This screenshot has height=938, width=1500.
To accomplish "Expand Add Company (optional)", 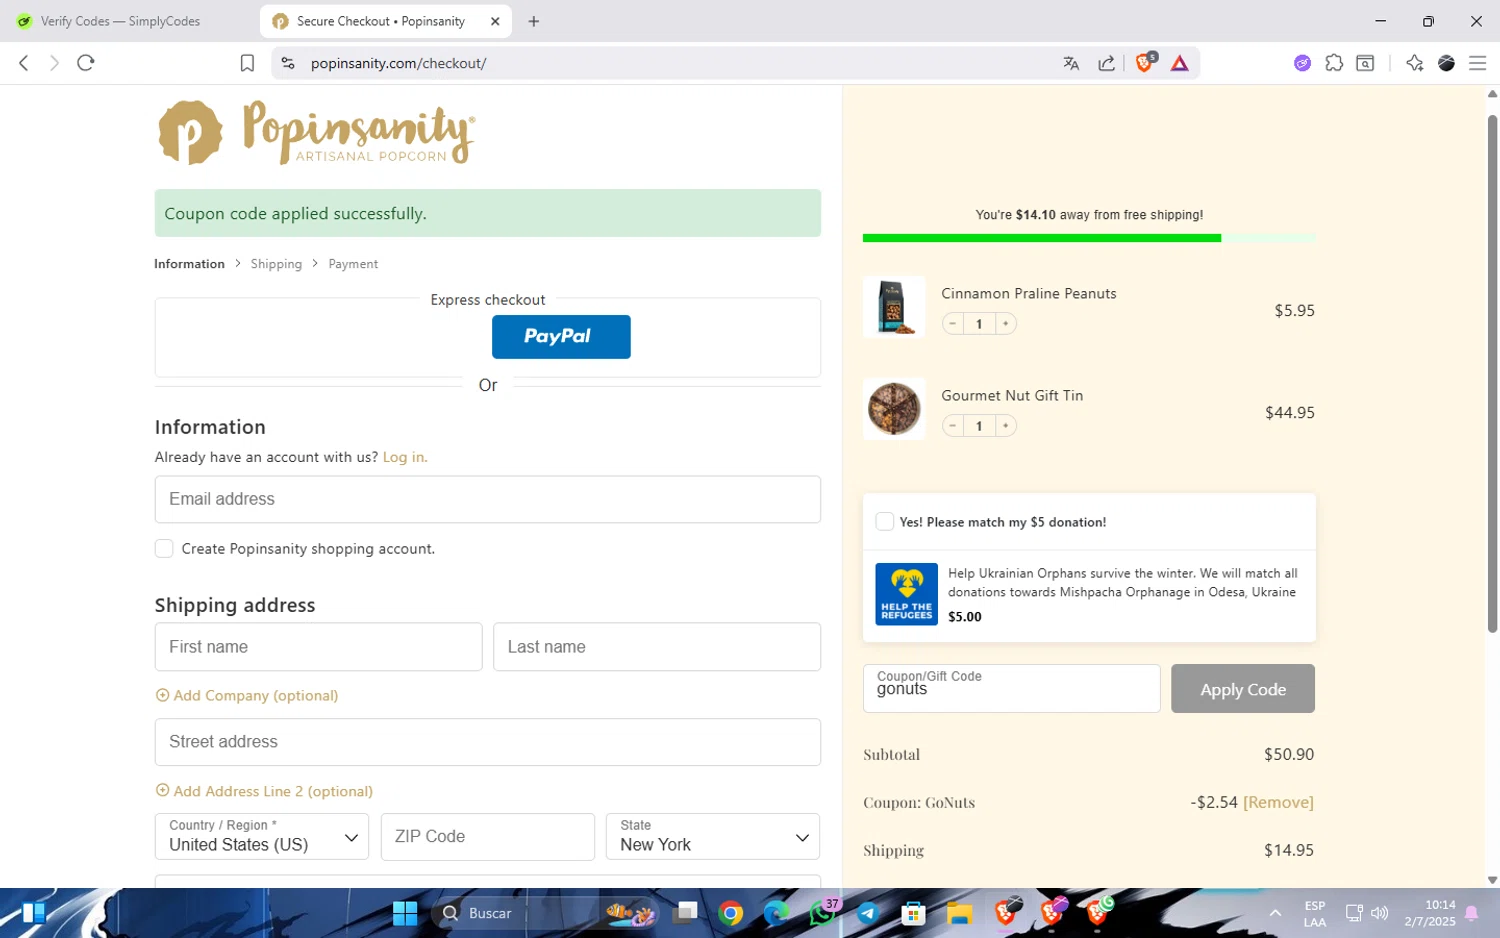I will click(x=247, y=695).
